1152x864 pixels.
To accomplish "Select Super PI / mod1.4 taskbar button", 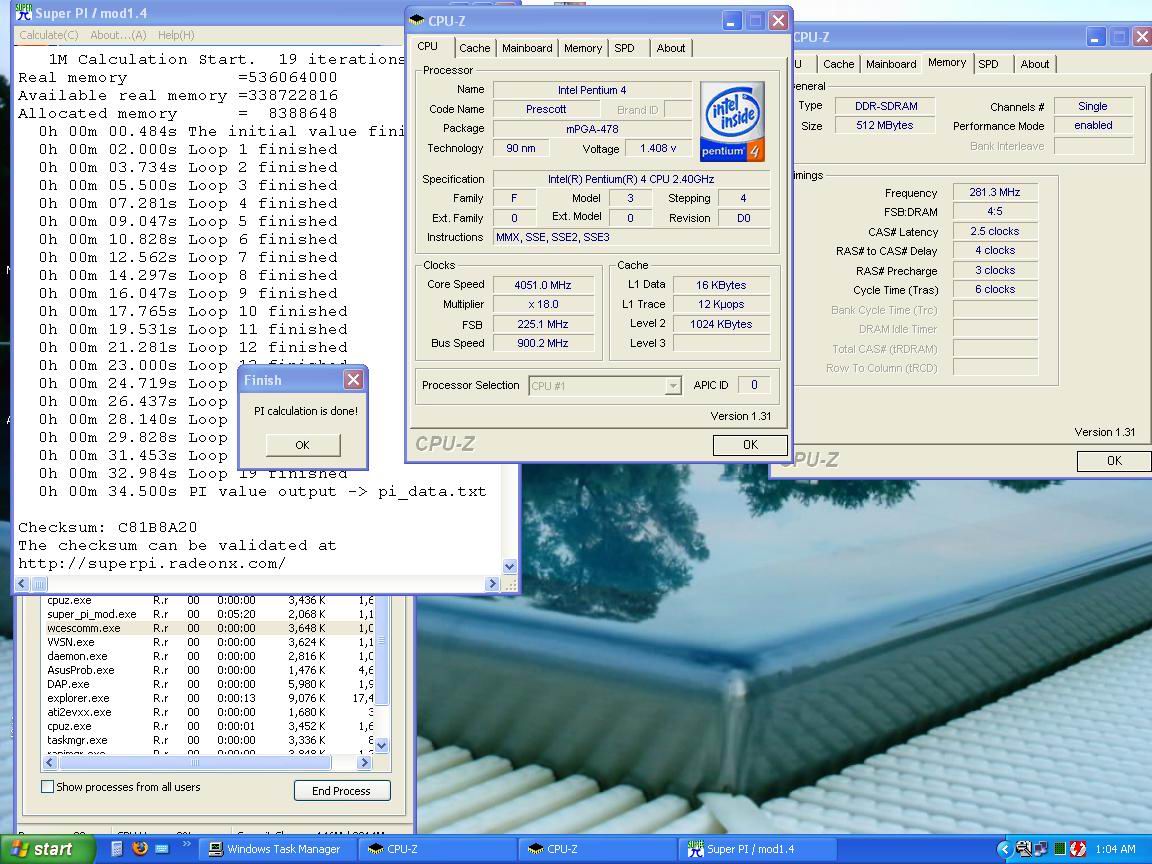I will click(757, 849).
